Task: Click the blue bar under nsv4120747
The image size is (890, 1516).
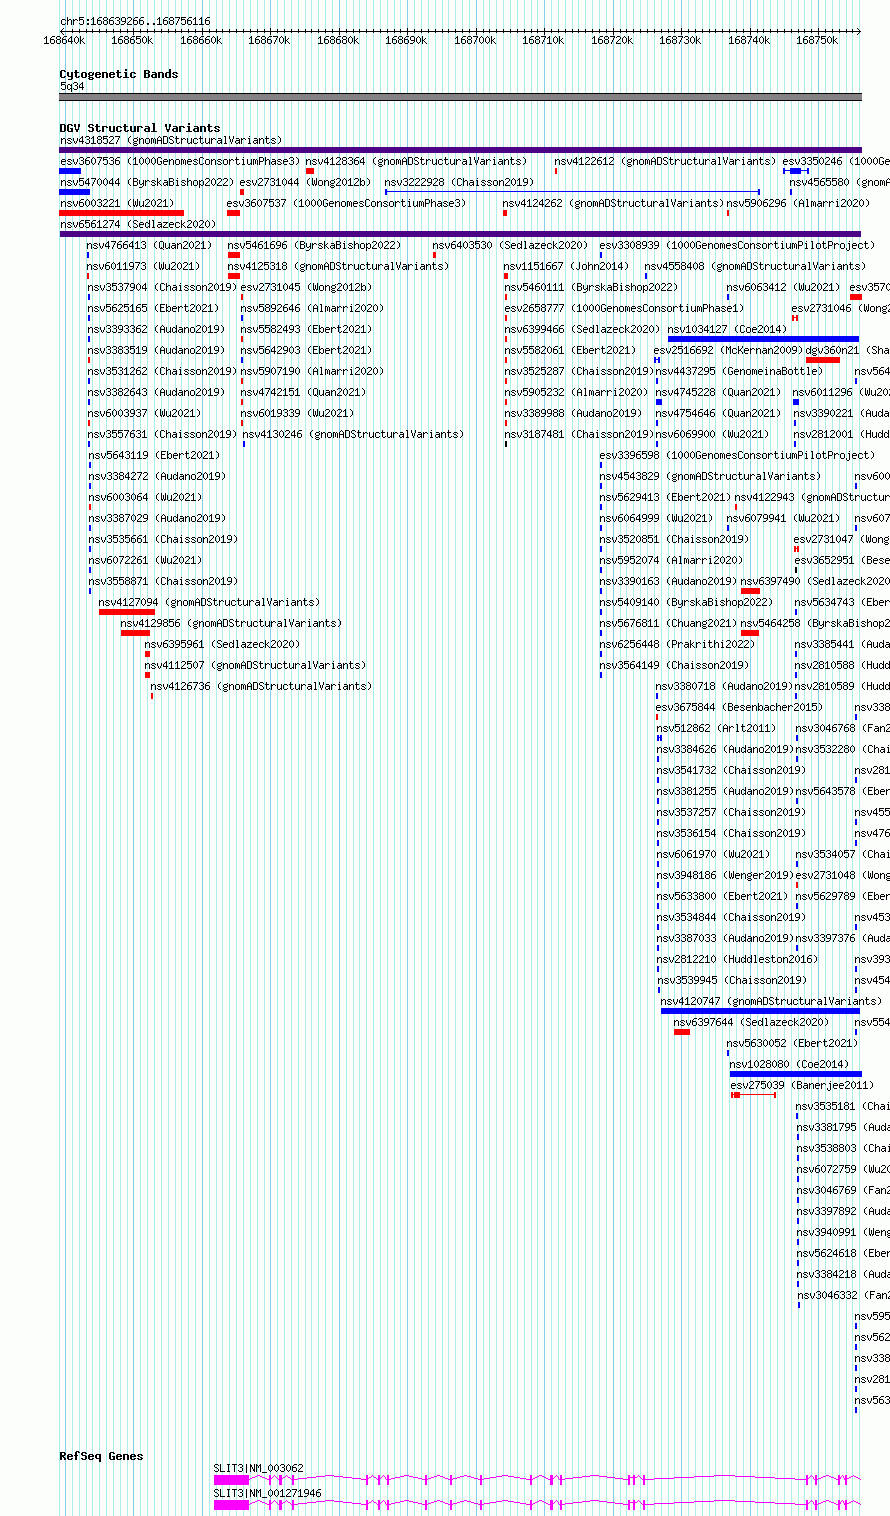Action: [760, 1011]
